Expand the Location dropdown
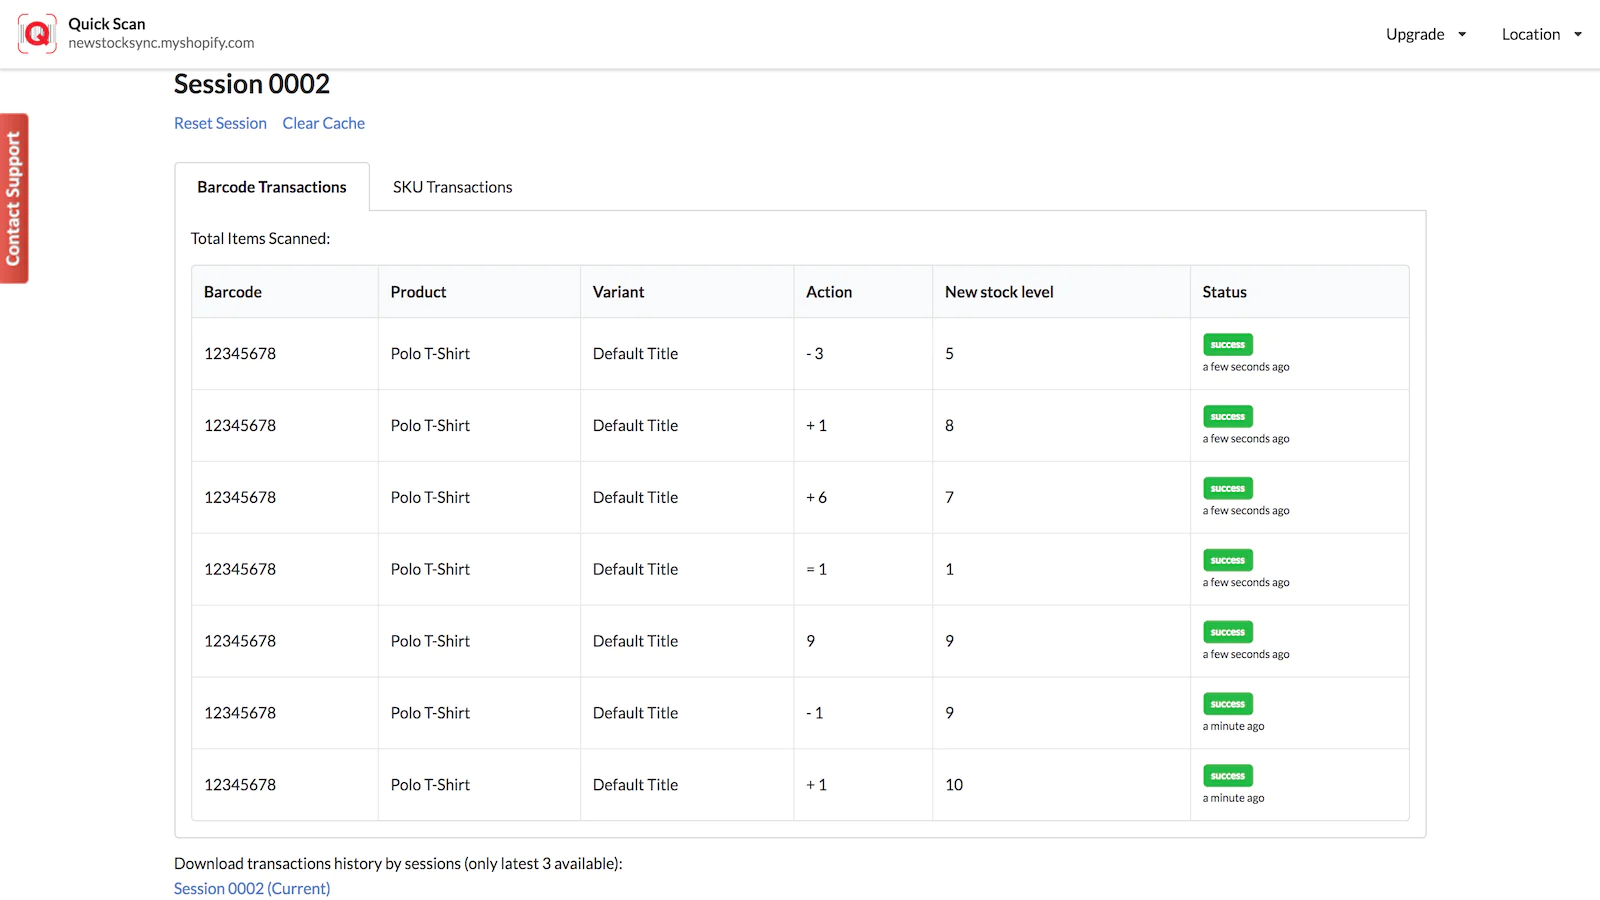1600x900 pixels. (x=1530, y=34)
